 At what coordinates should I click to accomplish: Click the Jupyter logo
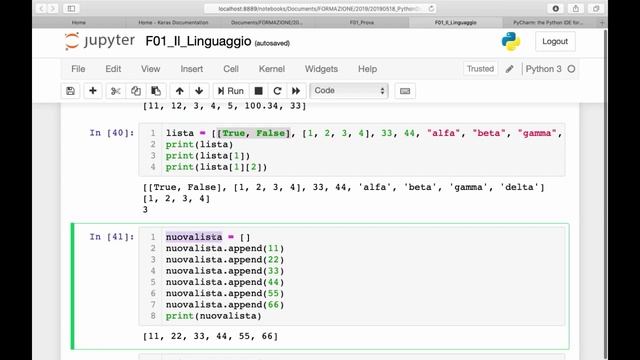(x=99, y=41)
